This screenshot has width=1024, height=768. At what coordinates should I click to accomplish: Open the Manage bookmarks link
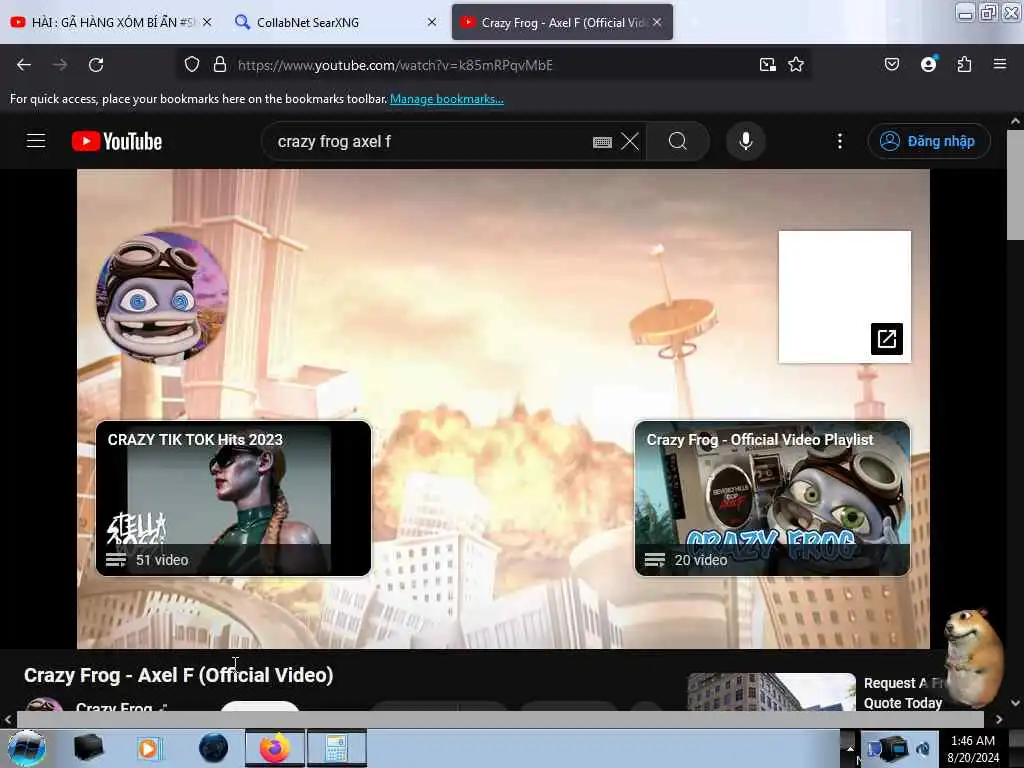coord(447,99)
